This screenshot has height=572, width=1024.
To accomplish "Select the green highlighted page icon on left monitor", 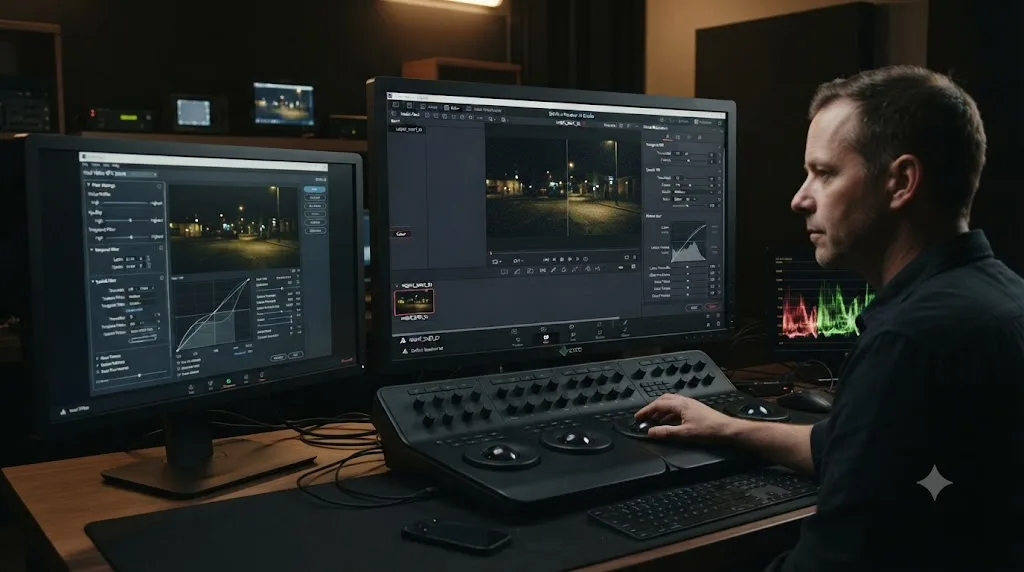I will [x=228, y=381].
